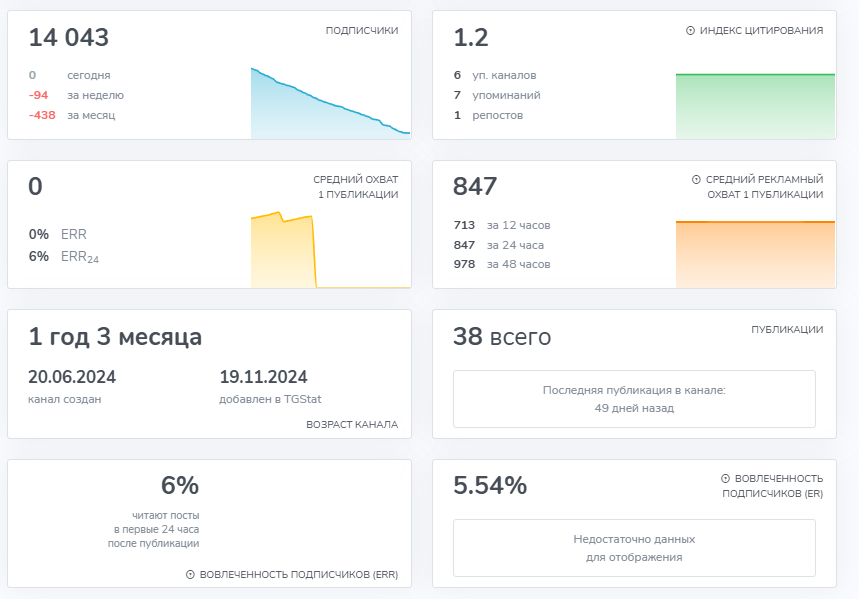Click the 14 043 subscriber count
Viewport: 859px width, 599px height.
(69, 38)
